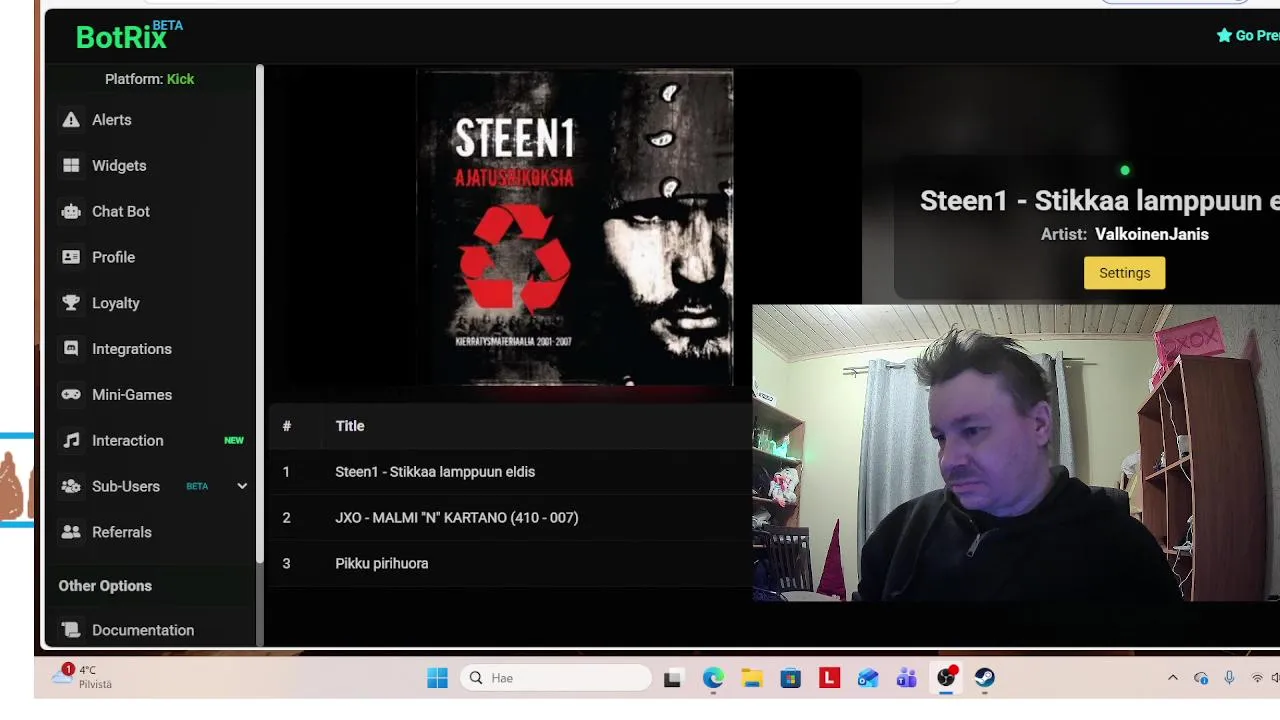The image size is (1280, 720).
Task: Click the artist name ValkoinenJanis
Action: [x=1152, y=234]
